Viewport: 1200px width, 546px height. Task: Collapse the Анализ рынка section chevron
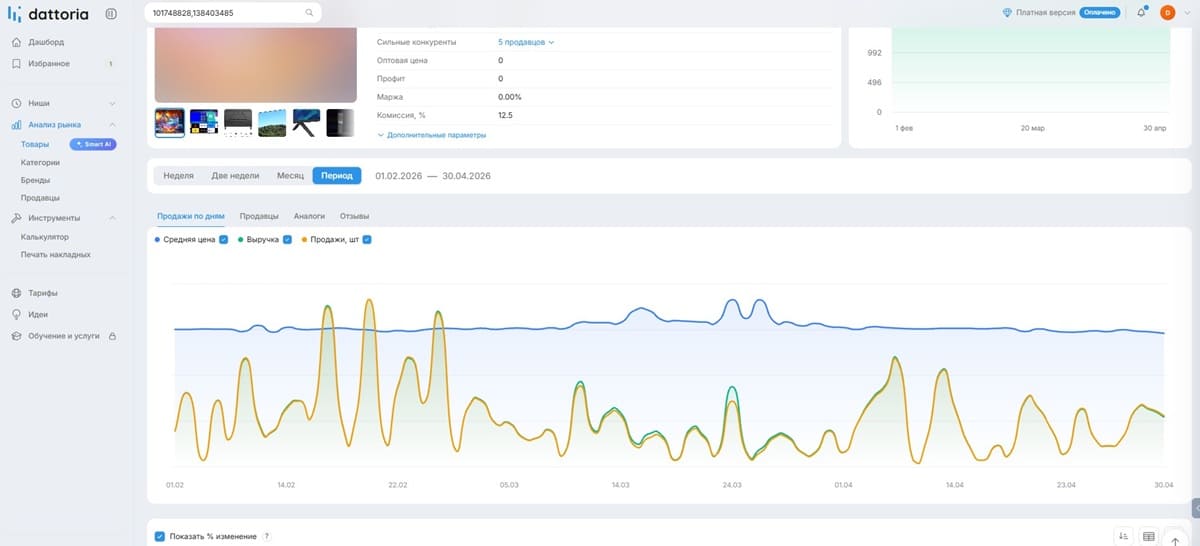(x=112, y=125)
